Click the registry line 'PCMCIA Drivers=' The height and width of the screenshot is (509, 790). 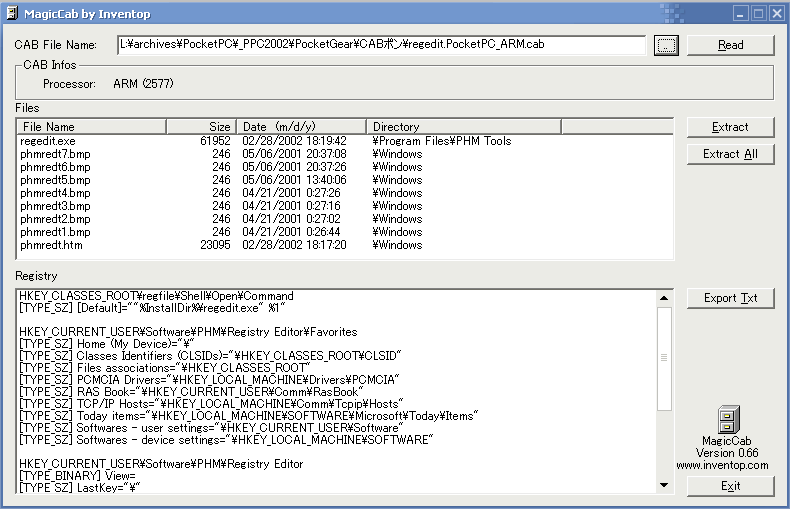pos(209,380)
